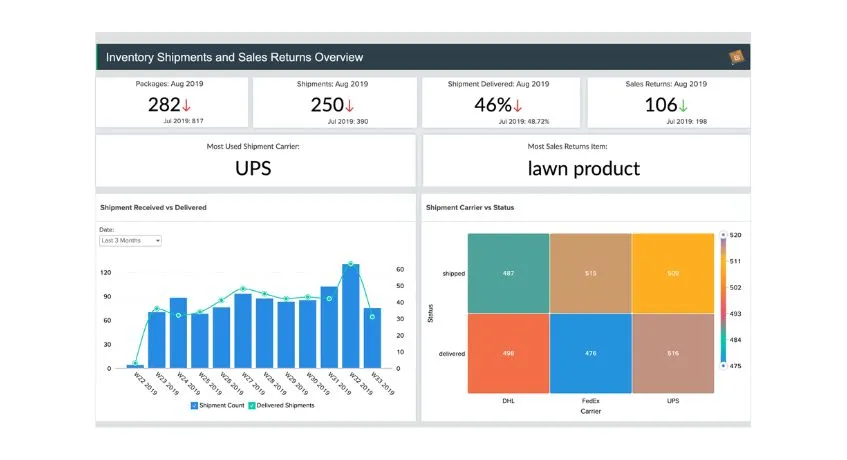847x460 pixels.
Task: Click 'Shipment Received vs Delivered' chart title
Action: click(x=153, y=207)
